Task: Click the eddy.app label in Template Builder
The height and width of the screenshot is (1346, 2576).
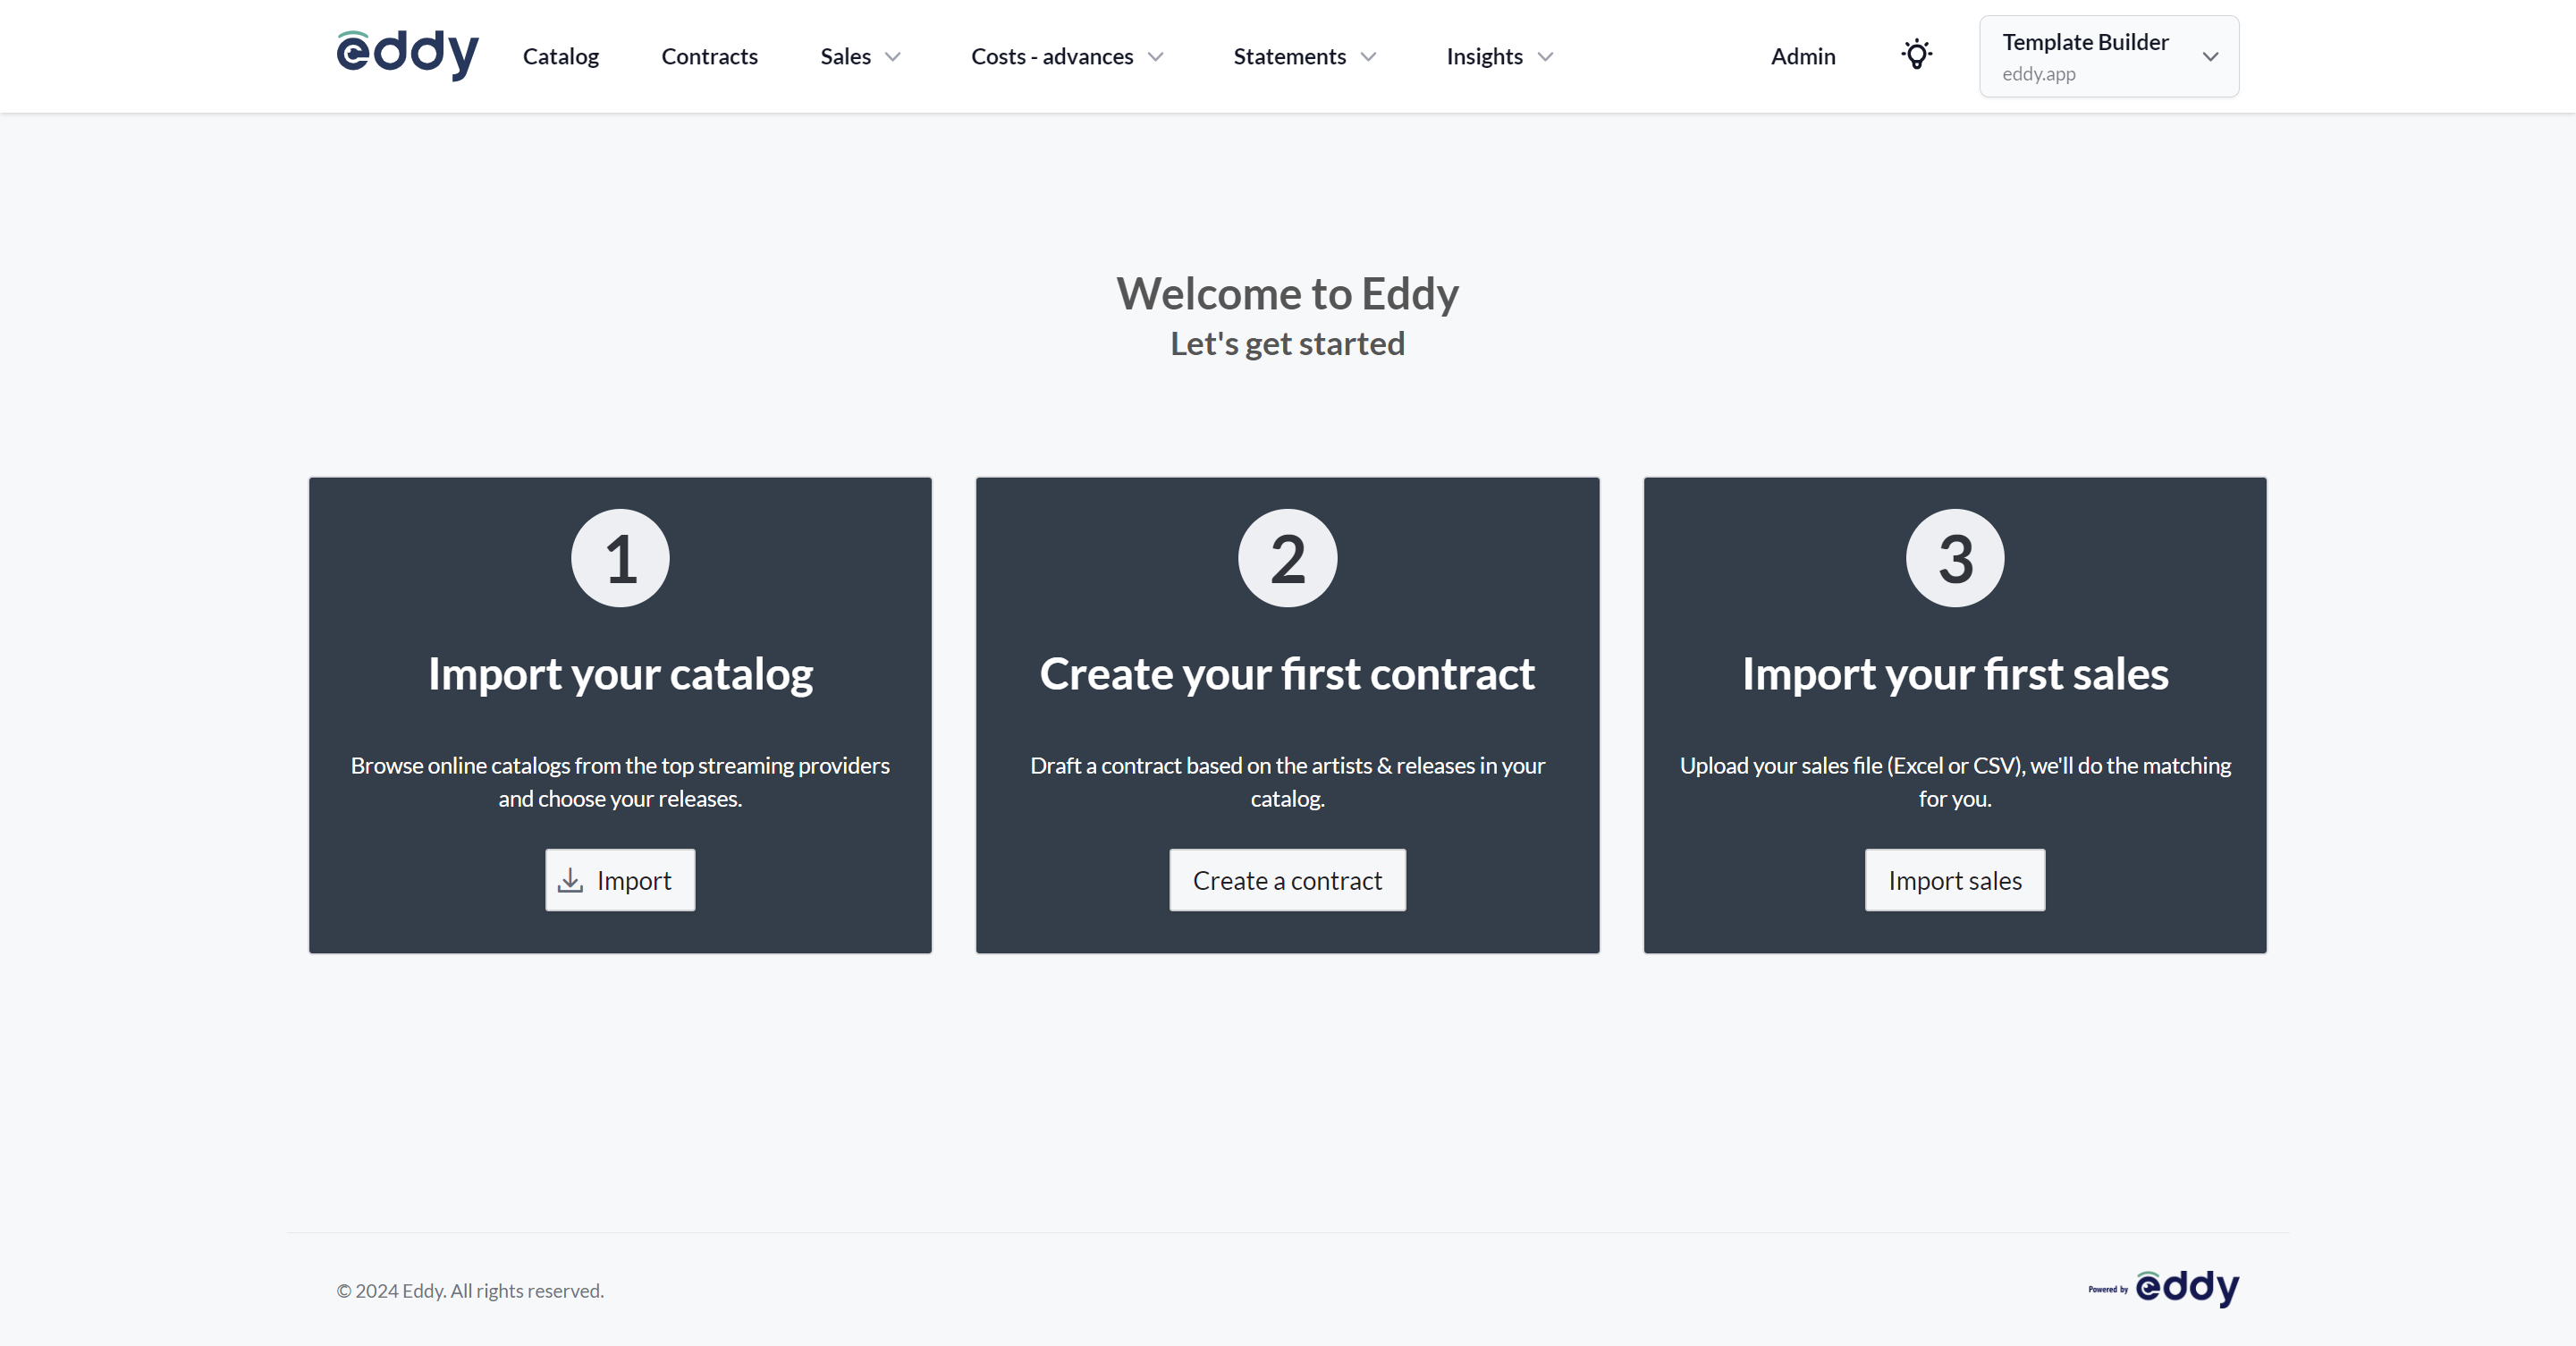Action: tap(2040, 72)
